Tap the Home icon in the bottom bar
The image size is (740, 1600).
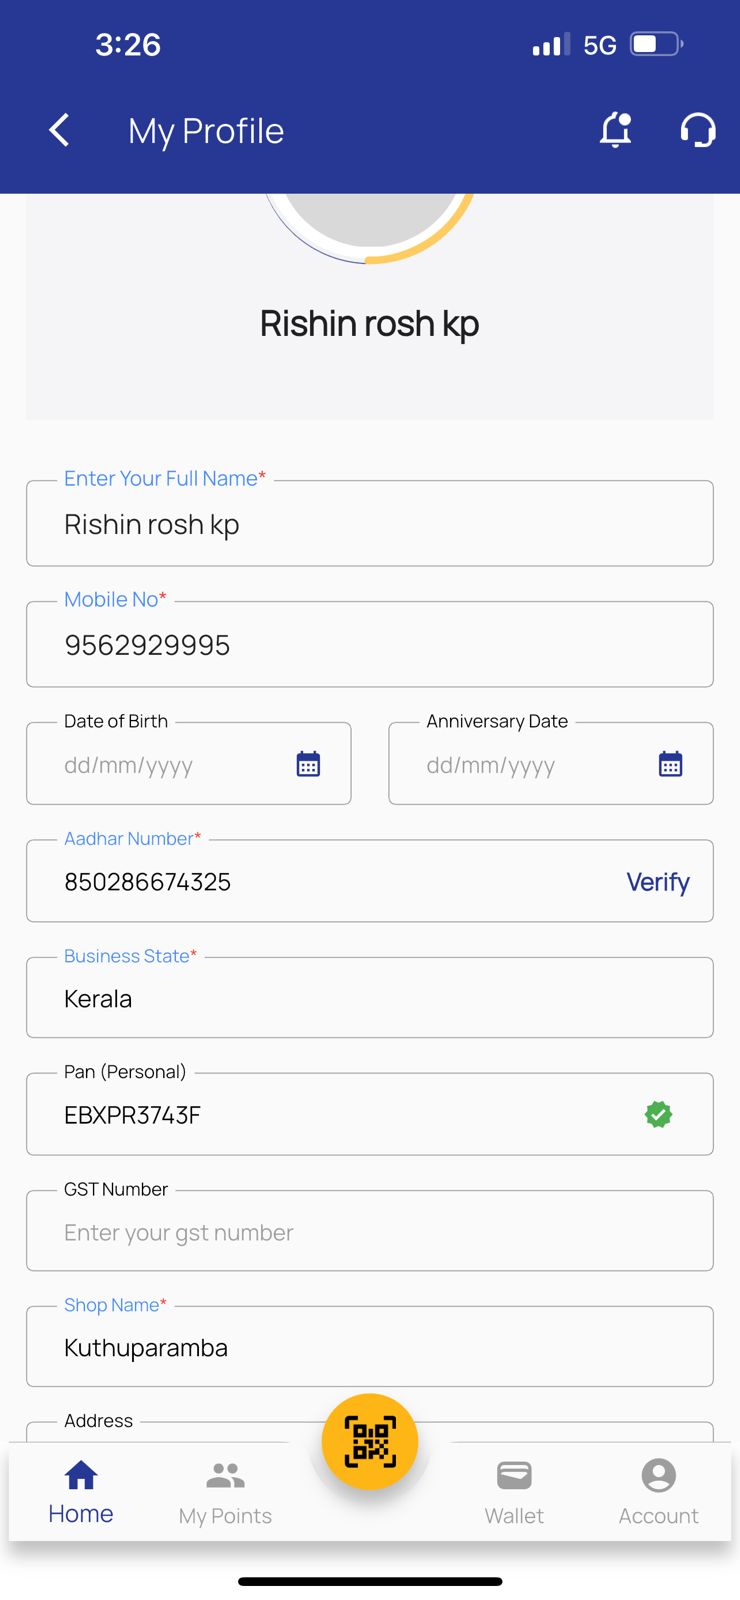pos(81,1476)
